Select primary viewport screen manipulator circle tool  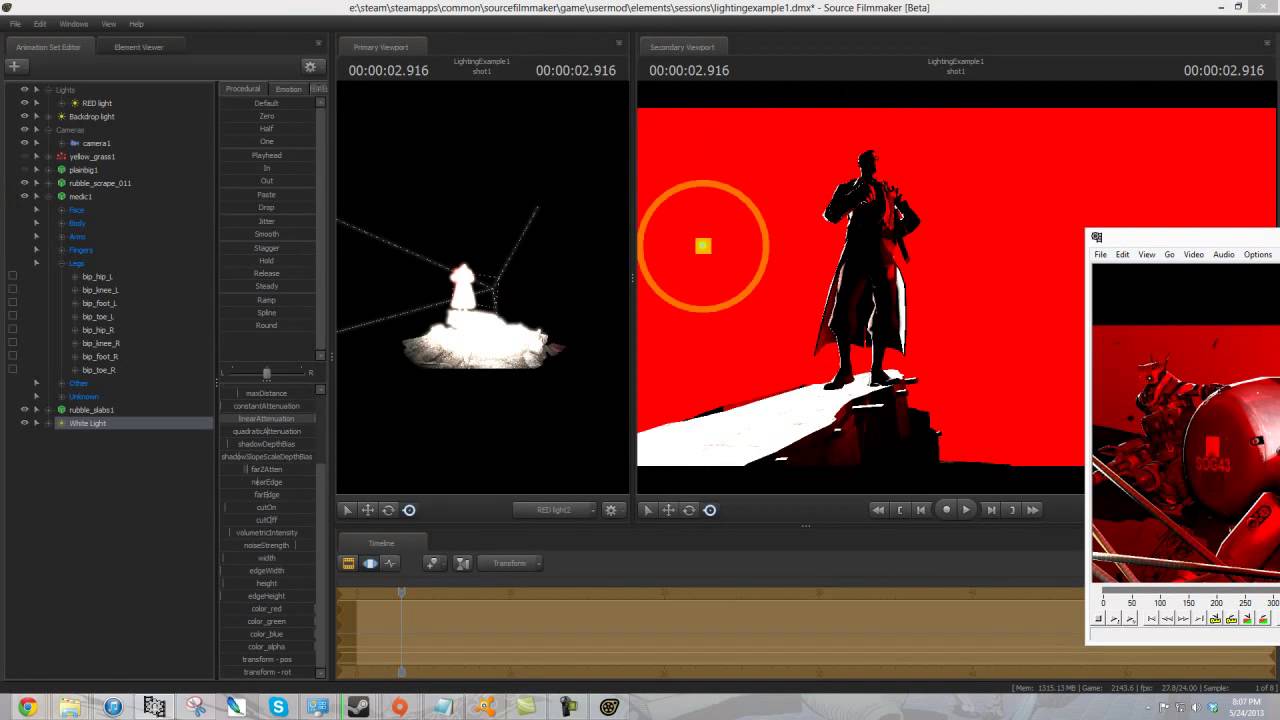tap(409, 510)
